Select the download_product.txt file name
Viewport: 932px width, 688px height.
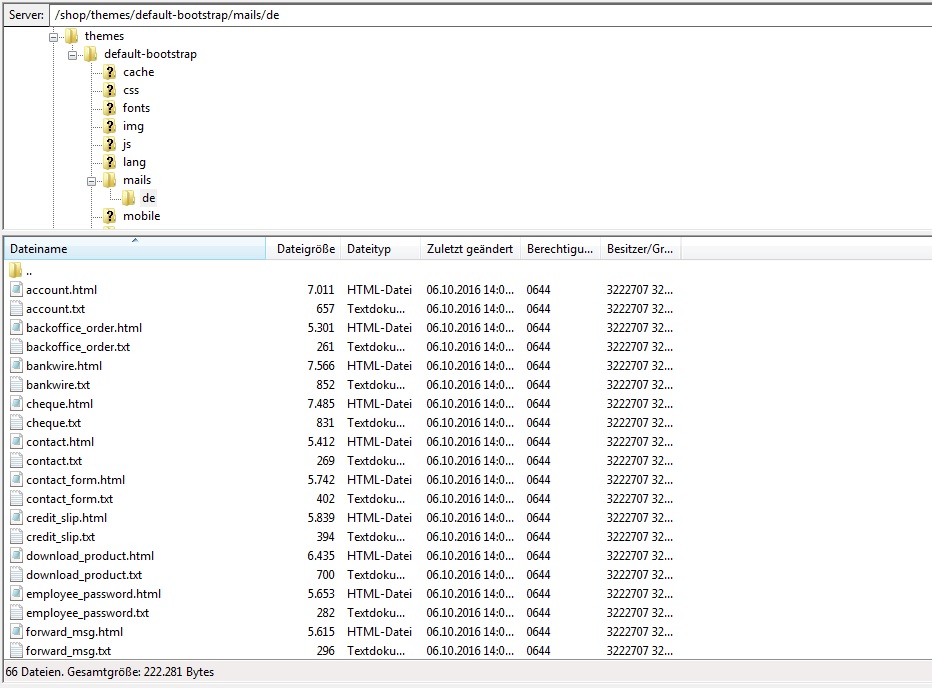(84, 575)
